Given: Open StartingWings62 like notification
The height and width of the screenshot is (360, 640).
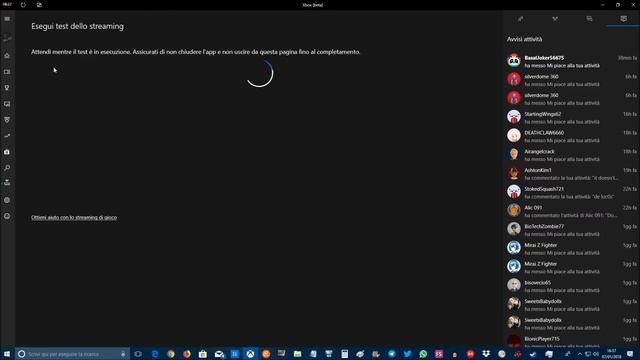Looking at the screenshot, I should pyautogui.click(x=571, y=118).
